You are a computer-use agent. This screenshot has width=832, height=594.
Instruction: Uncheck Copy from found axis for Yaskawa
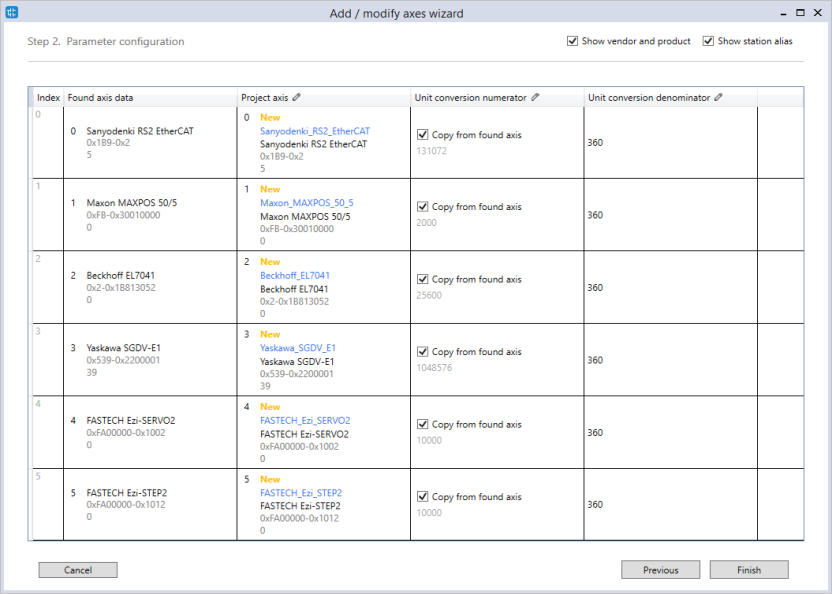coord(422,351)
